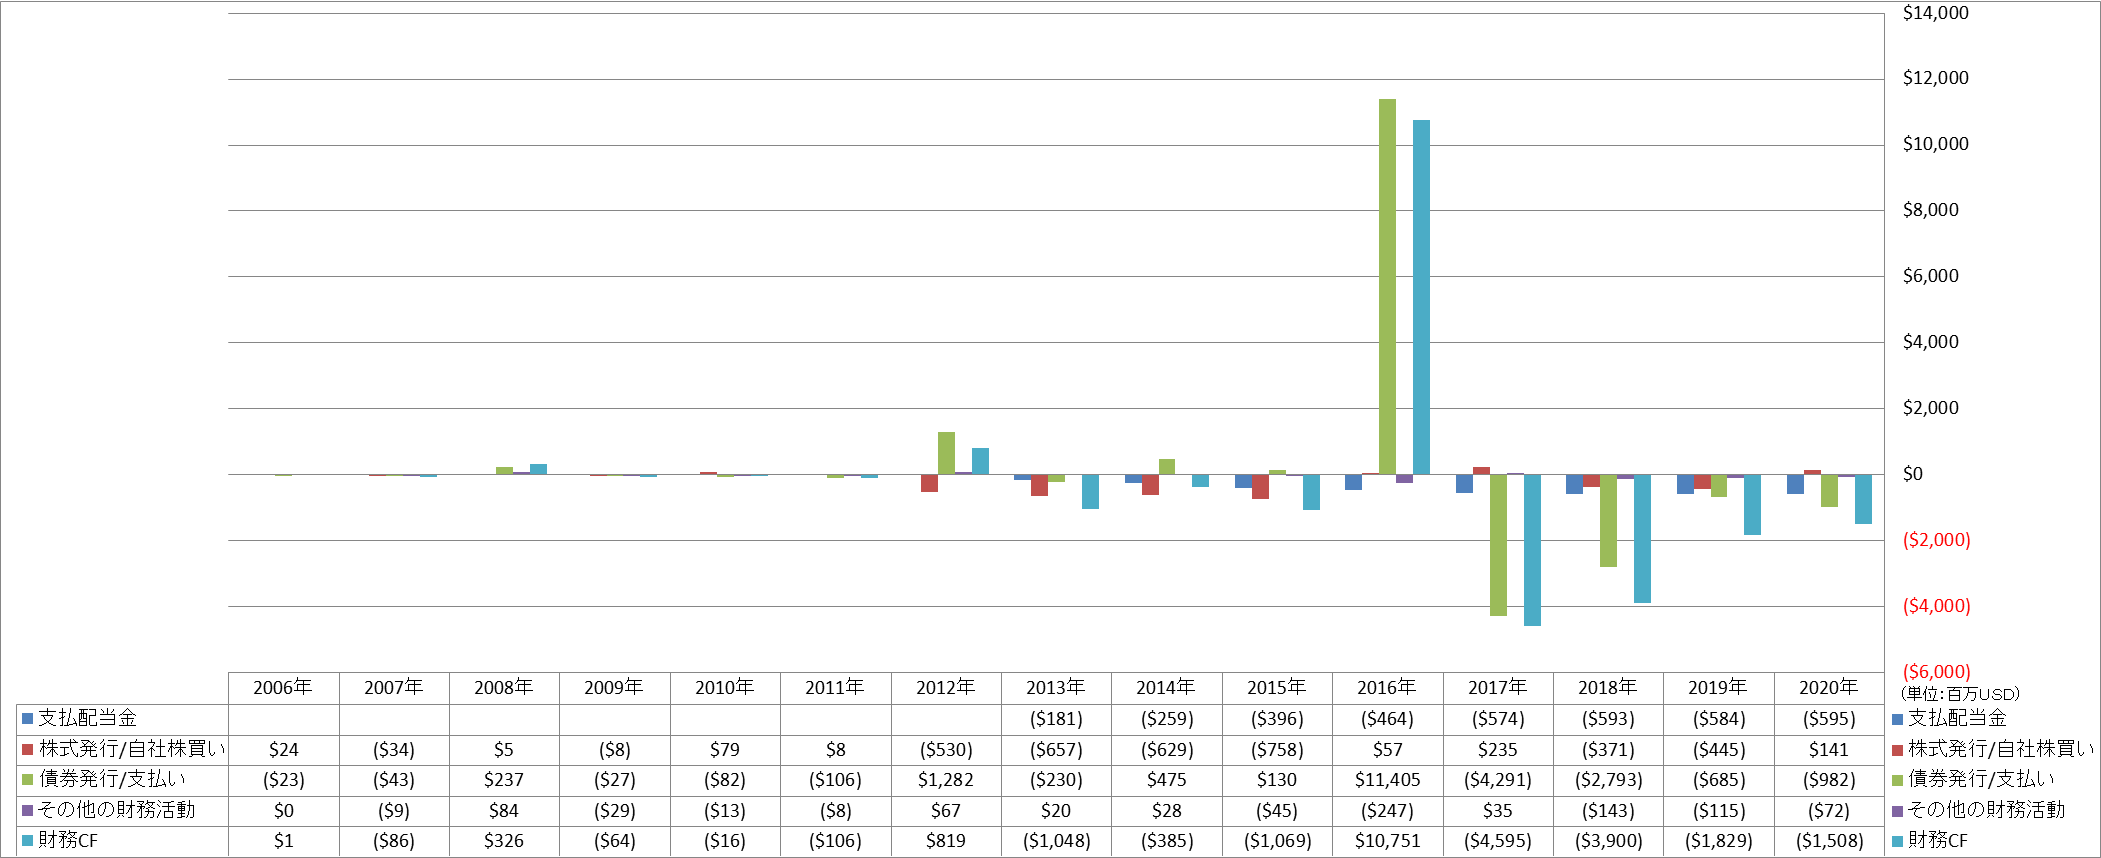2101x858 pixels.
Task: Select the ($530) table cell
Action: 946,749
